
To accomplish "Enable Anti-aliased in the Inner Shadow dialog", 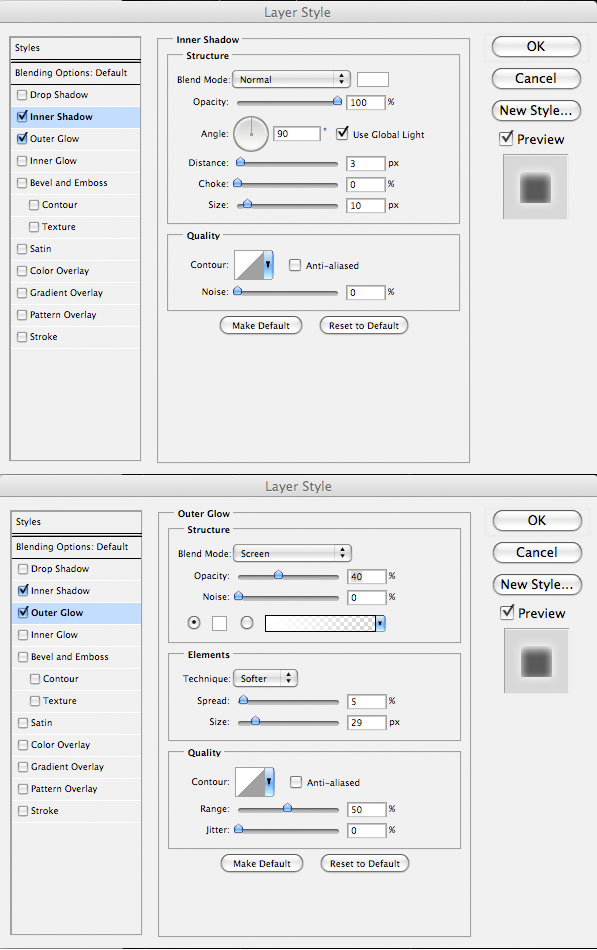I will coord(295,265).
